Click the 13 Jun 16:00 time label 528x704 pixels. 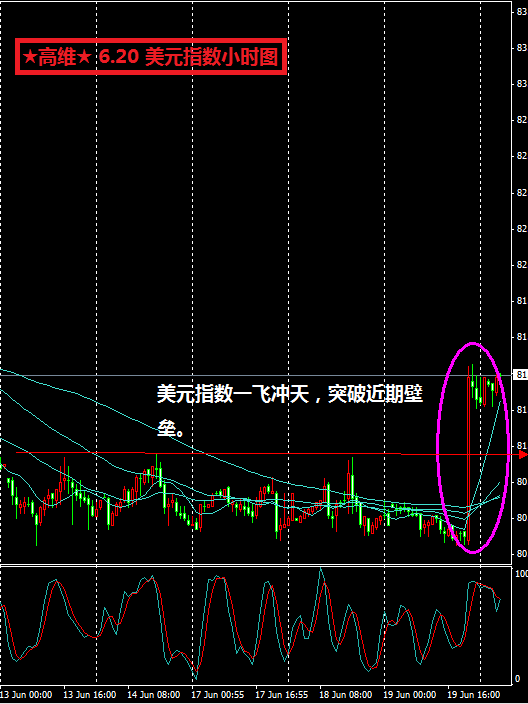coord(91,695)
